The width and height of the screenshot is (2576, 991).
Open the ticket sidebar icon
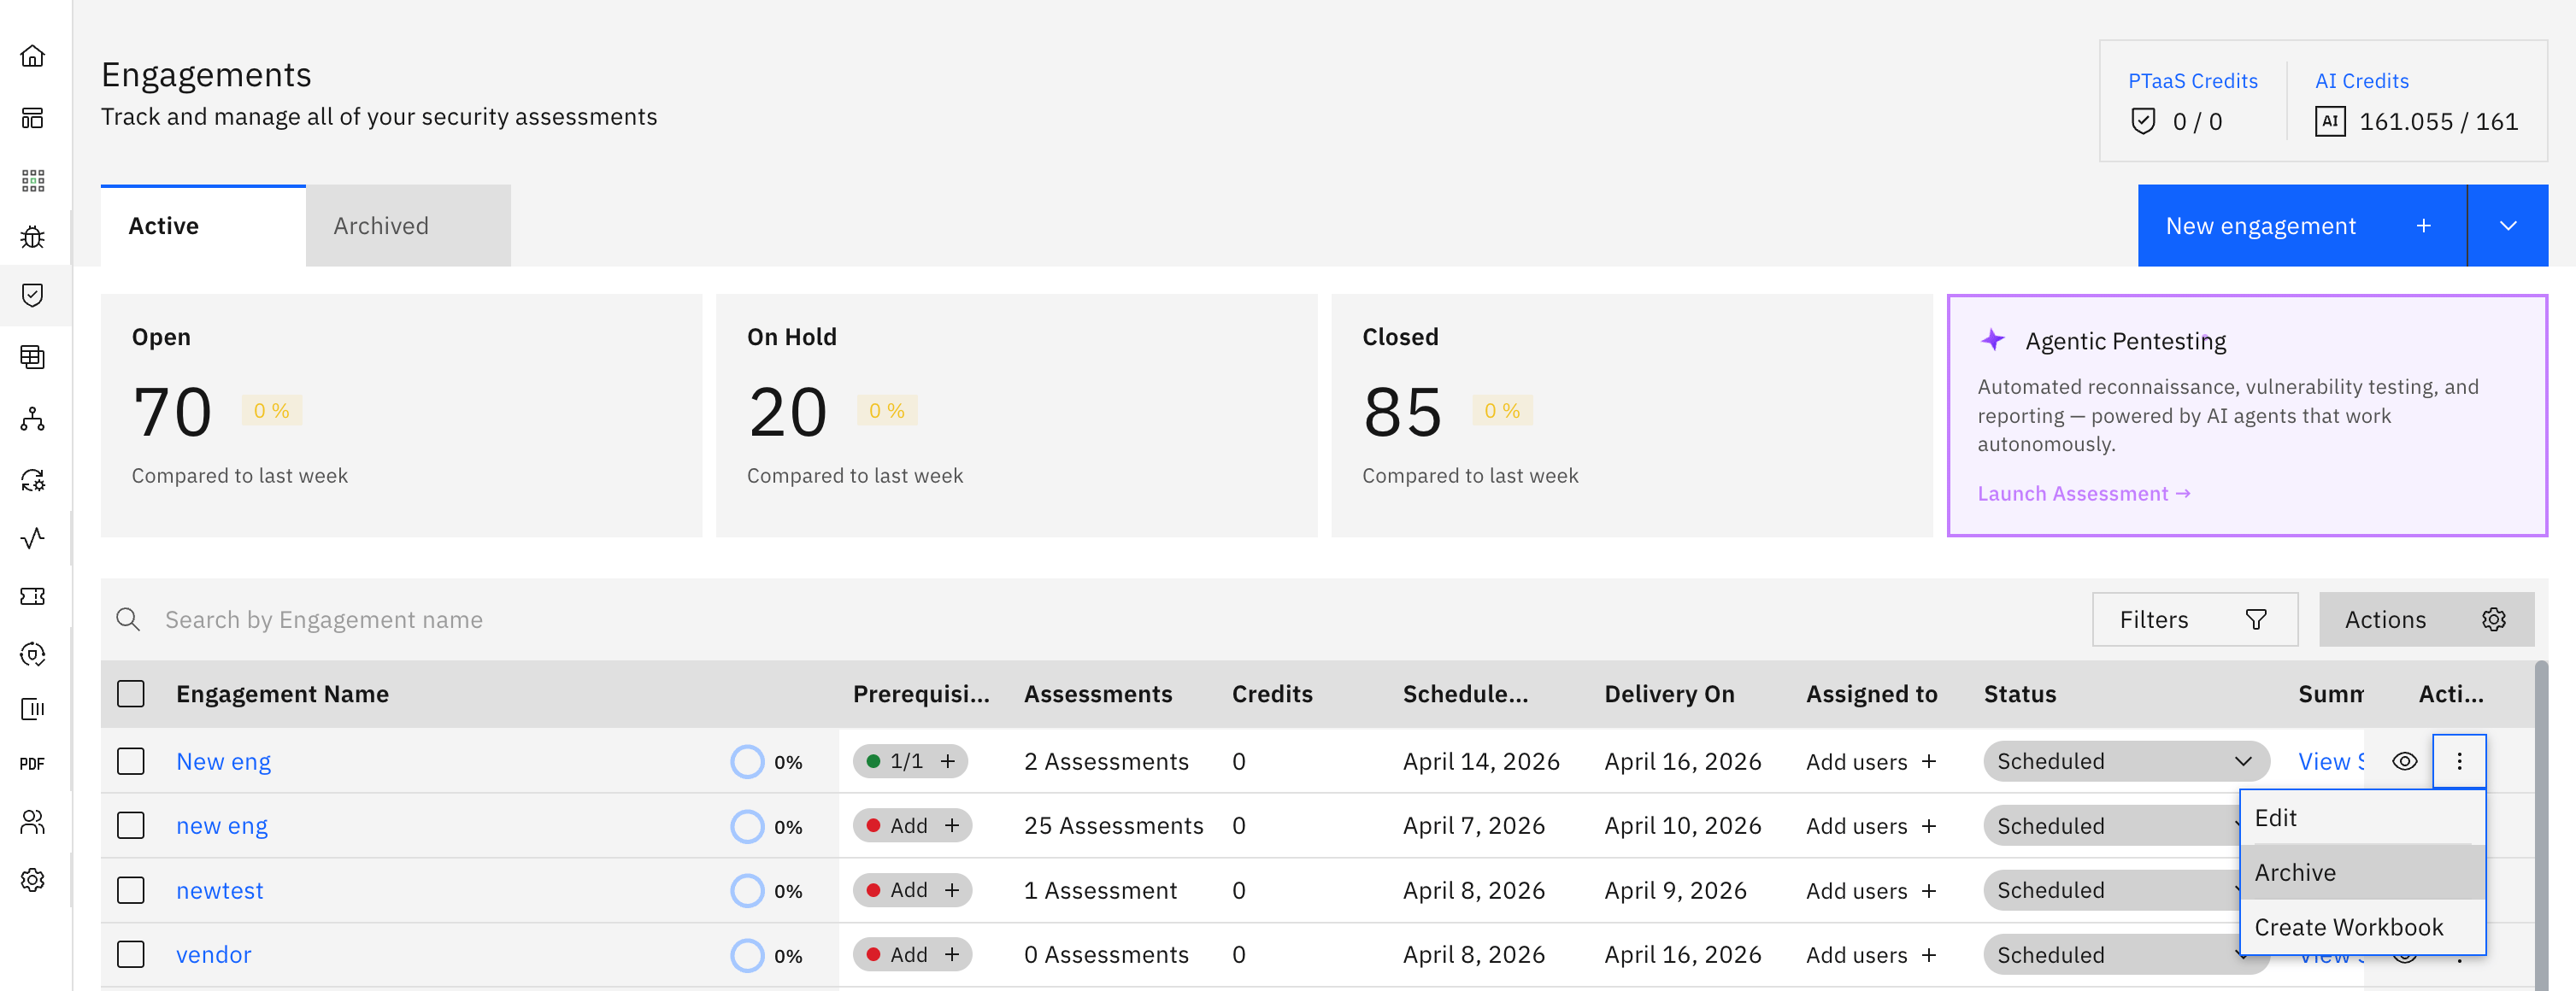pos(33,596)
